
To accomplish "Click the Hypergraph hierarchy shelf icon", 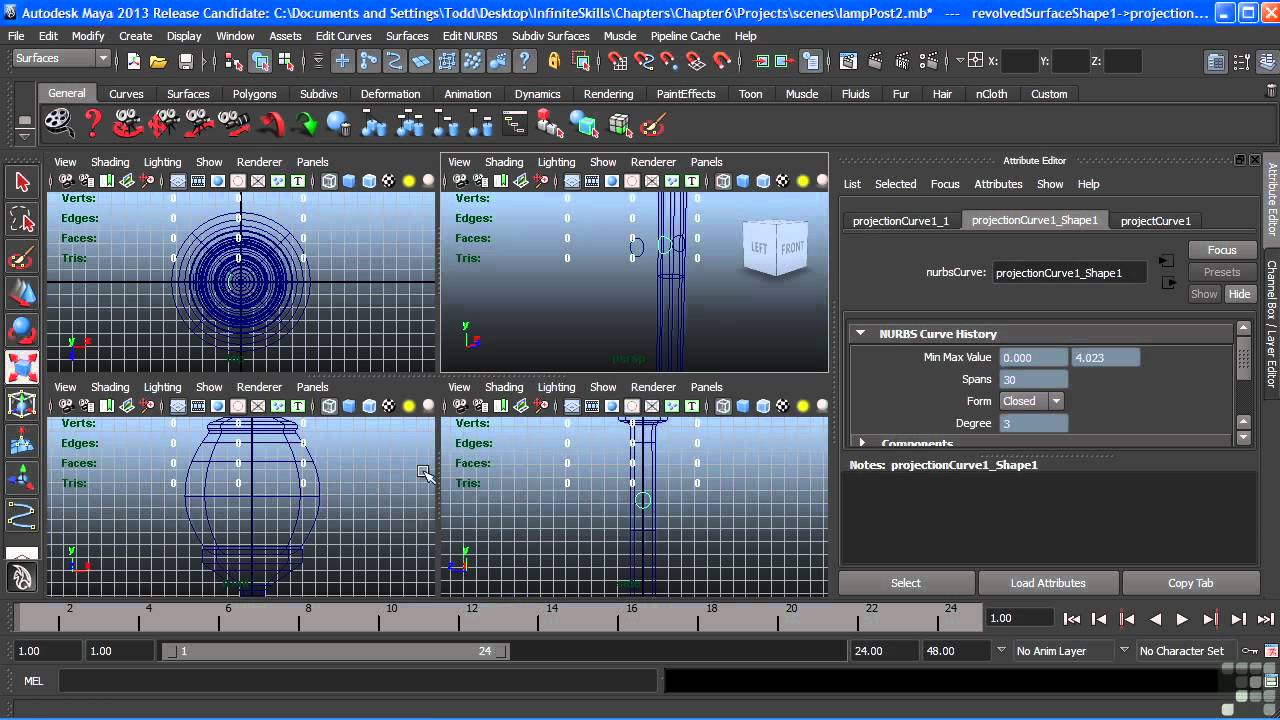I will point(515,124).
